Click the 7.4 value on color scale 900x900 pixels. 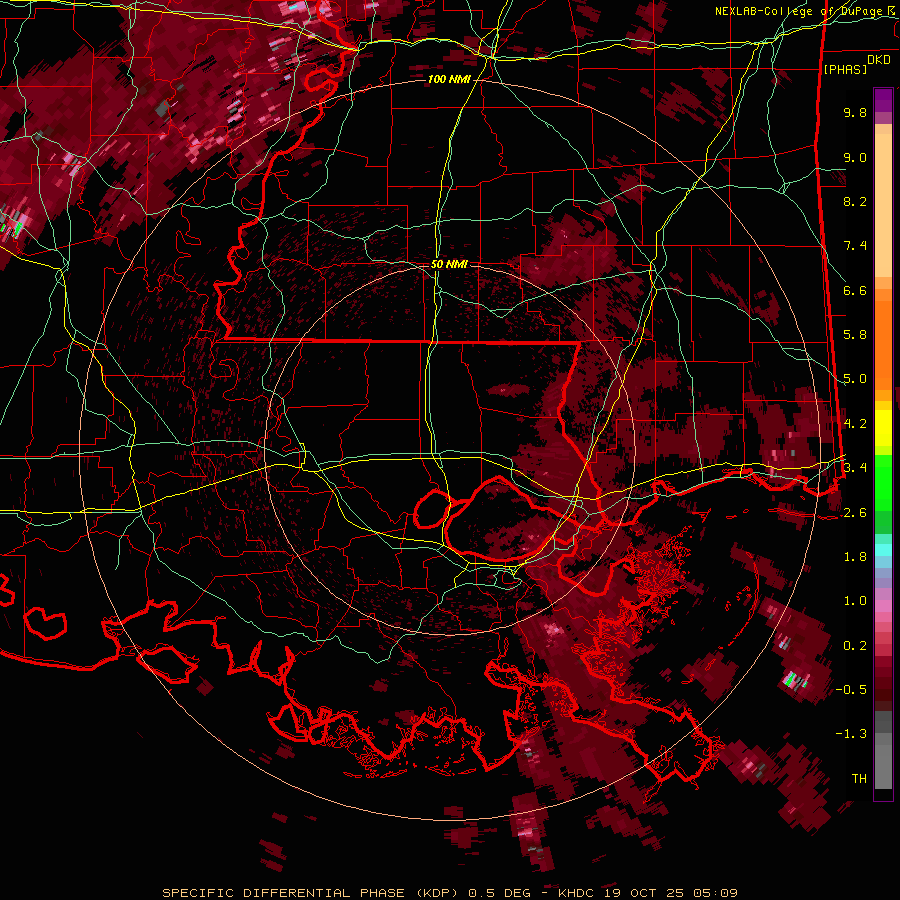855,246
